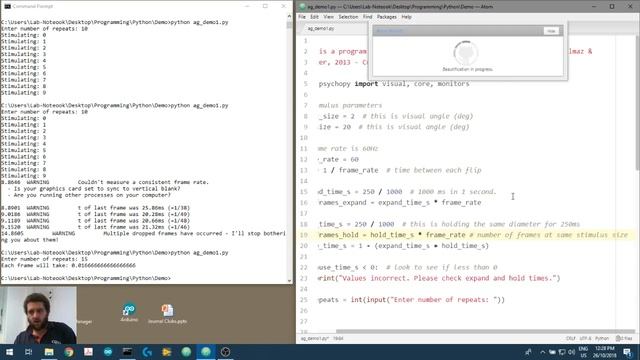Select the ag_demo1.py editor tab

[334, 29]
